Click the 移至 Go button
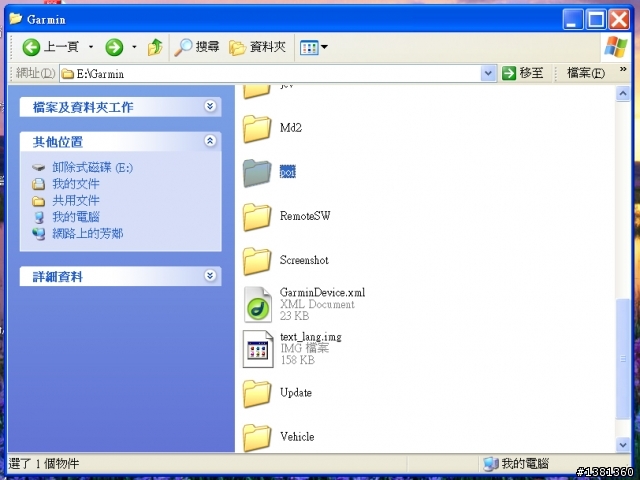640x480 pixels. point(523,73)
